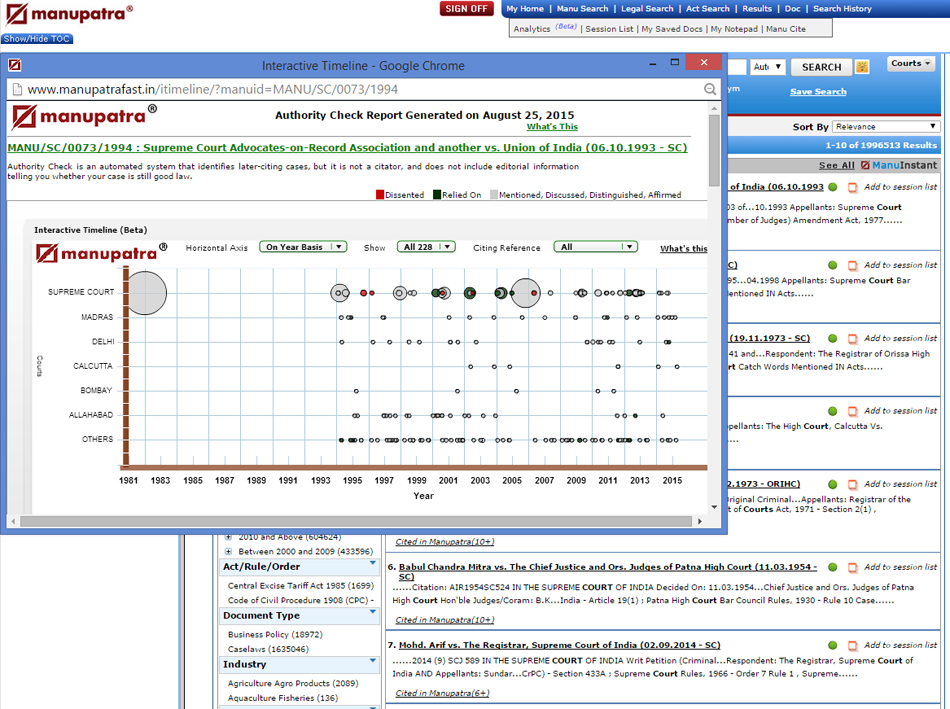Open the Session List submenu item

click(609, 29)
